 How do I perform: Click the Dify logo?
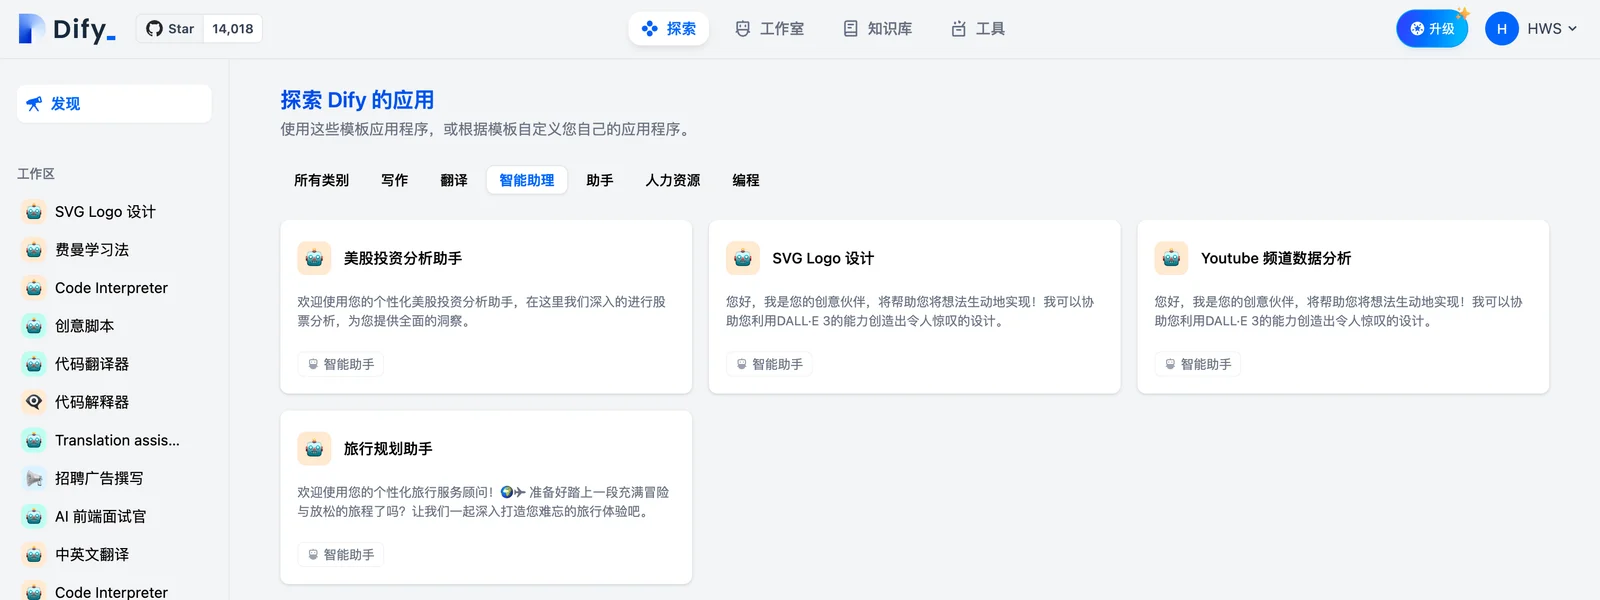coord(67,29)
